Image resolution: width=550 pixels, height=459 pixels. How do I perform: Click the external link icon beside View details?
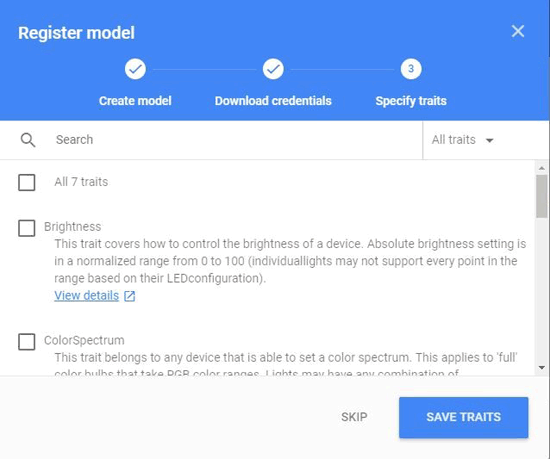129,296
